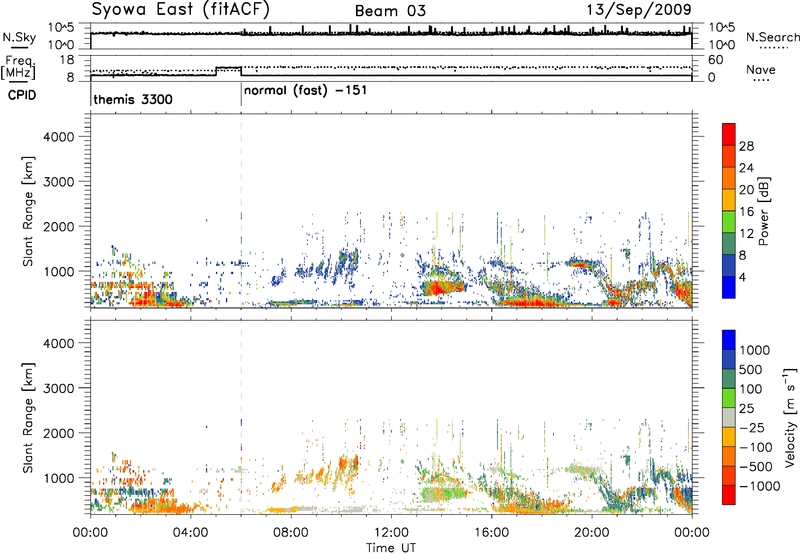The width and height of the screenshot is (800, 554).
Task: Click the 'N.Sky' legend label
Action: coord(19,37)
